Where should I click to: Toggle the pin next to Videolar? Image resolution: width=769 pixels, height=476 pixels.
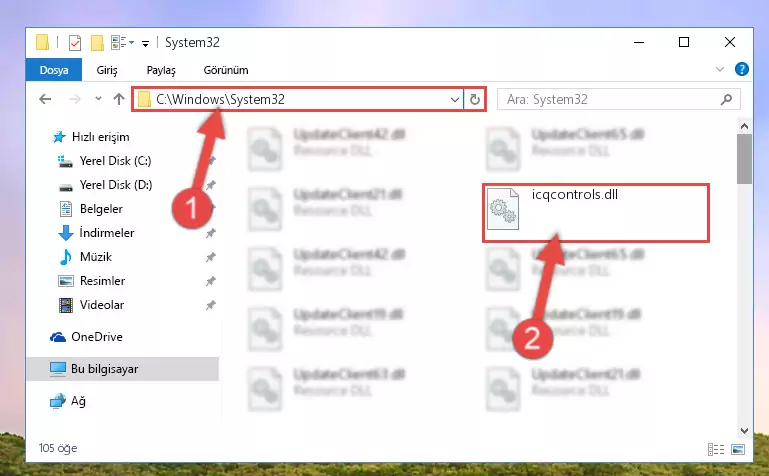[x=210, y=305]
